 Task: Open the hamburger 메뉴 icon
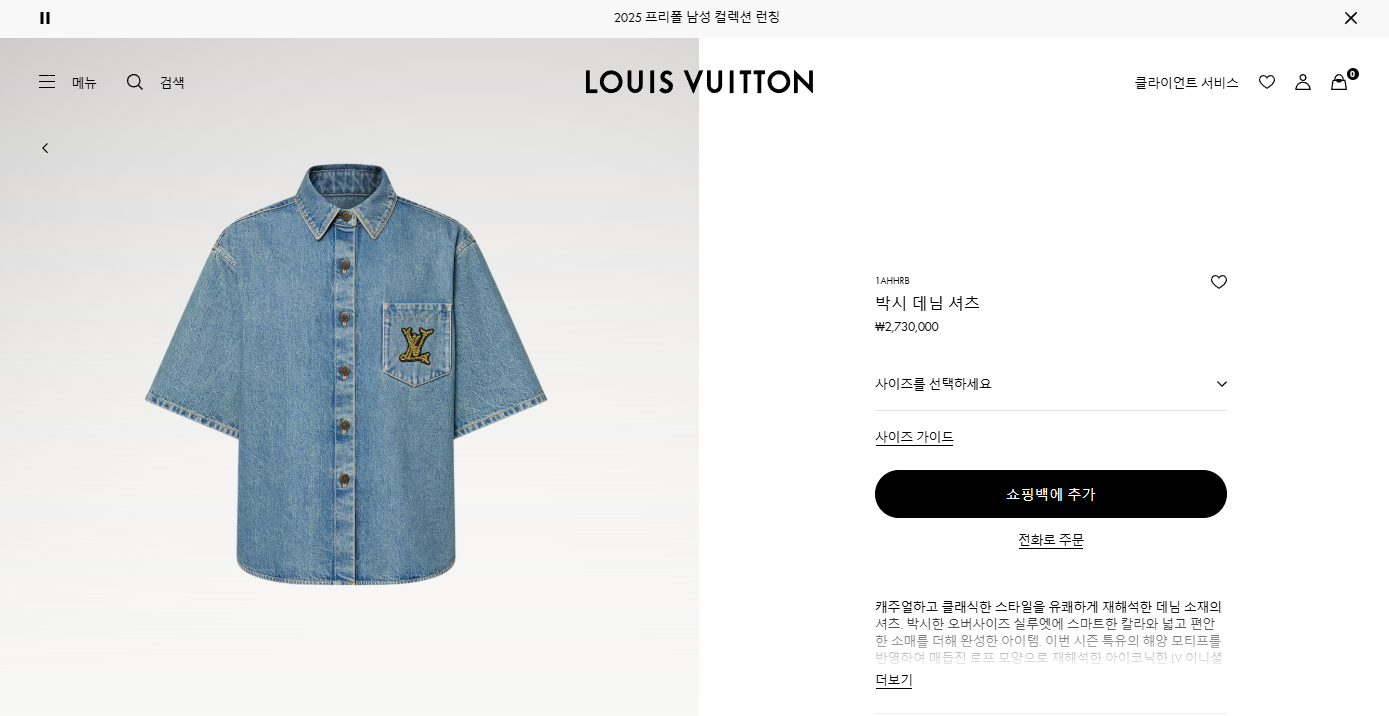tap(47, 82)
